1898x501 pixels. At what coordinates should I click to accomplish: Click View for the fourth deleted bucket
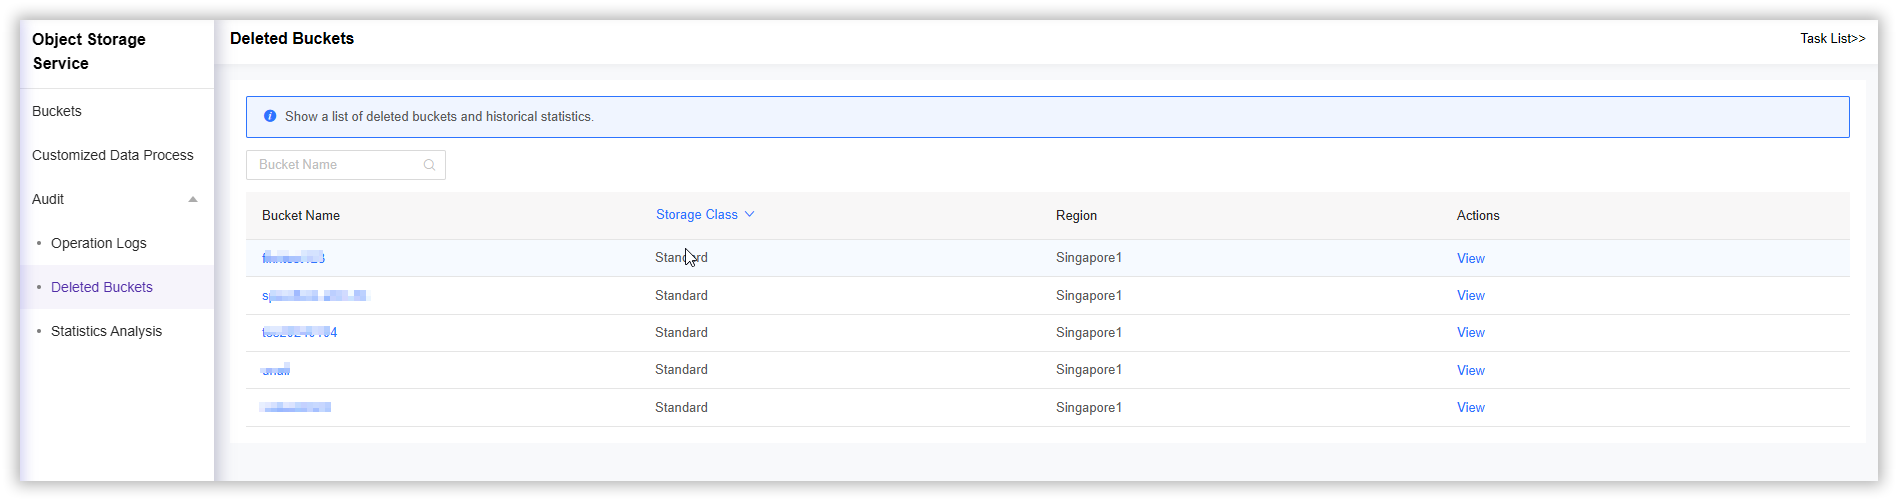pyautogui.click(x=1470, y=370)
